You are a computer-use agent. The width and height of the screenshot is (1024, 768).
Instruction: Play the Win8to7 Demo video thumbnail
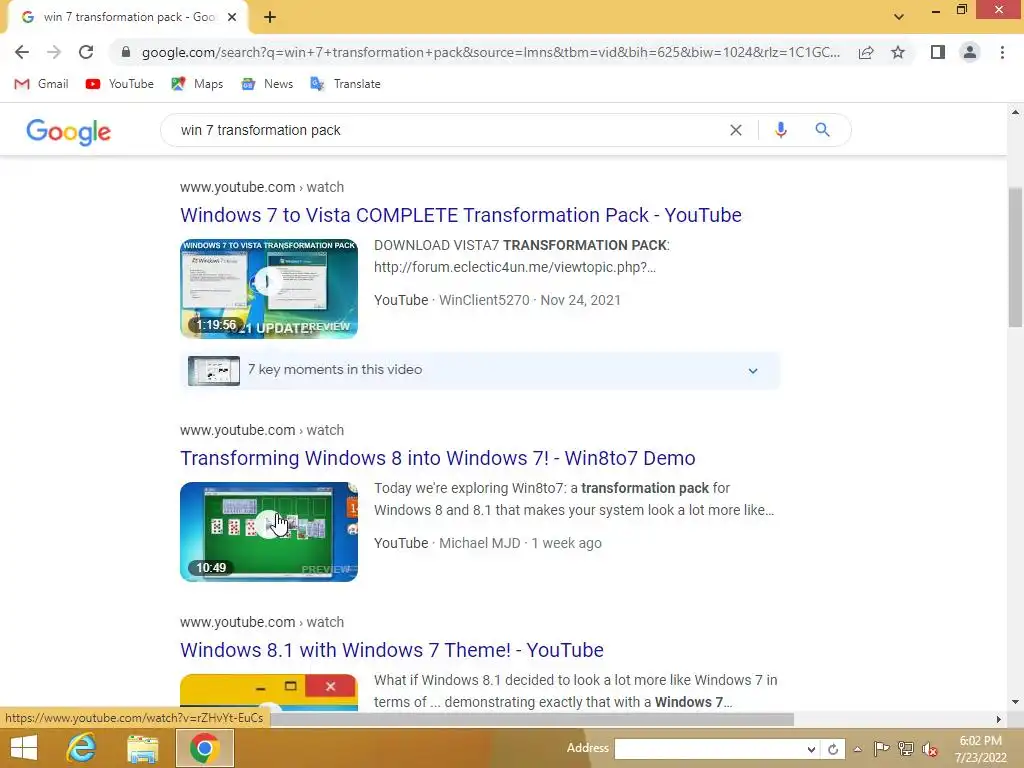[x=269, y=532]
